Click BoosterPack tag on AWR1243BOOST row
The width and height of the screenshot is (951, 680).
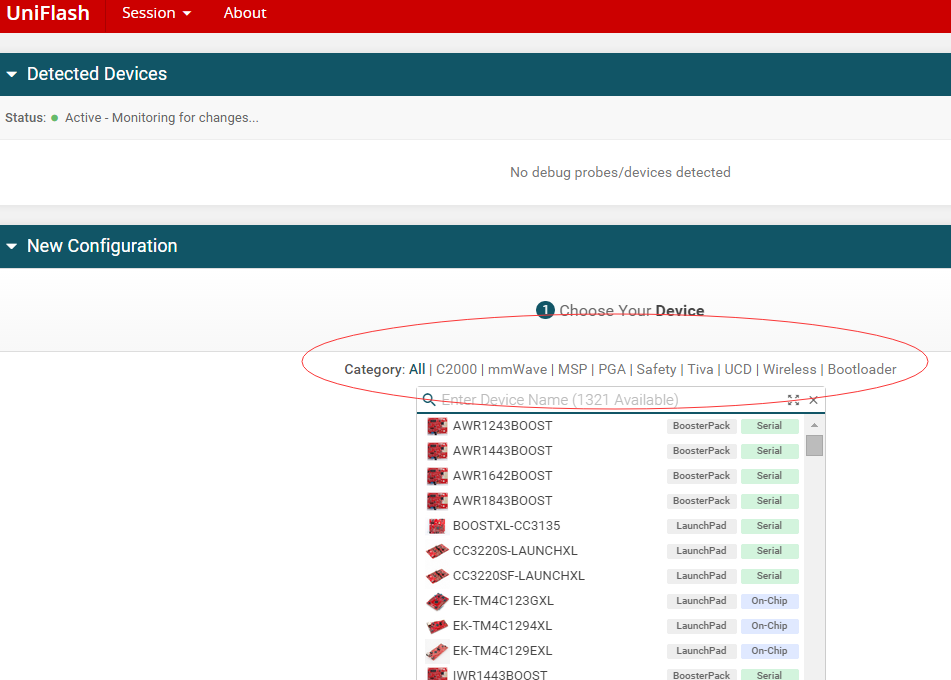click(701, 426)
